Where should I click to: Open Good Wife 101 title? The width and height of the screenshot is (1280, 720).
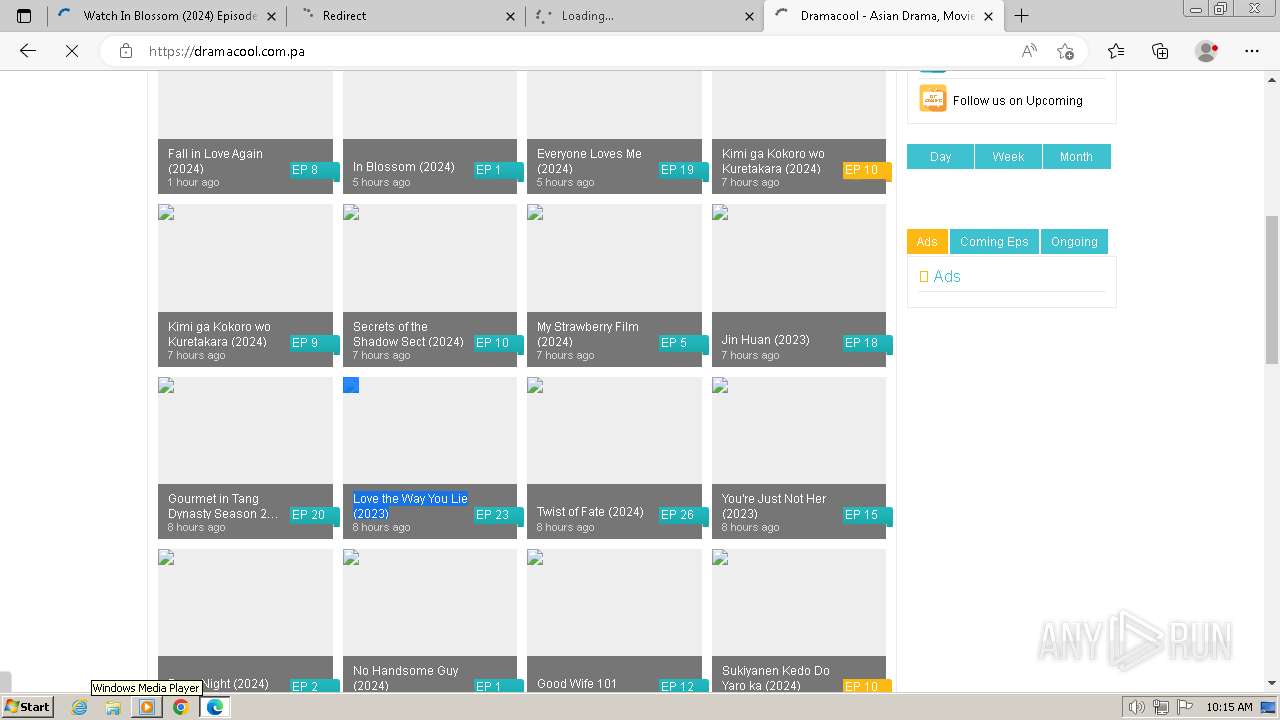point(577,684)
